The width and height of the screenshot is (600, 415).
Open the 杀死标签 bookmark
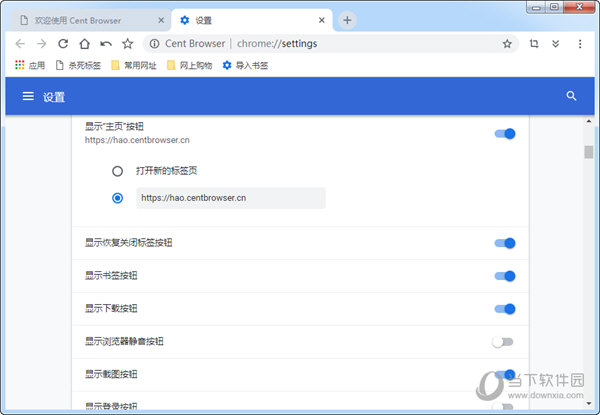pyautogui.click(x=78, y=65)
